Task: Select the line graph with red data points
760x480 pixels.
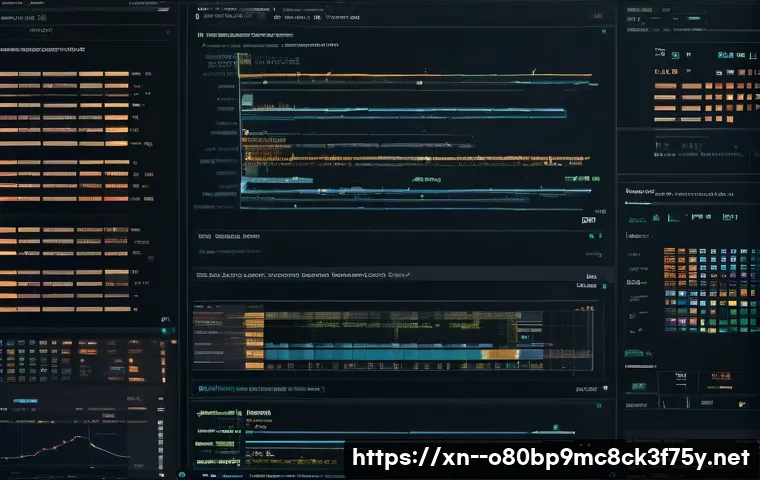Action: point(64,448)
